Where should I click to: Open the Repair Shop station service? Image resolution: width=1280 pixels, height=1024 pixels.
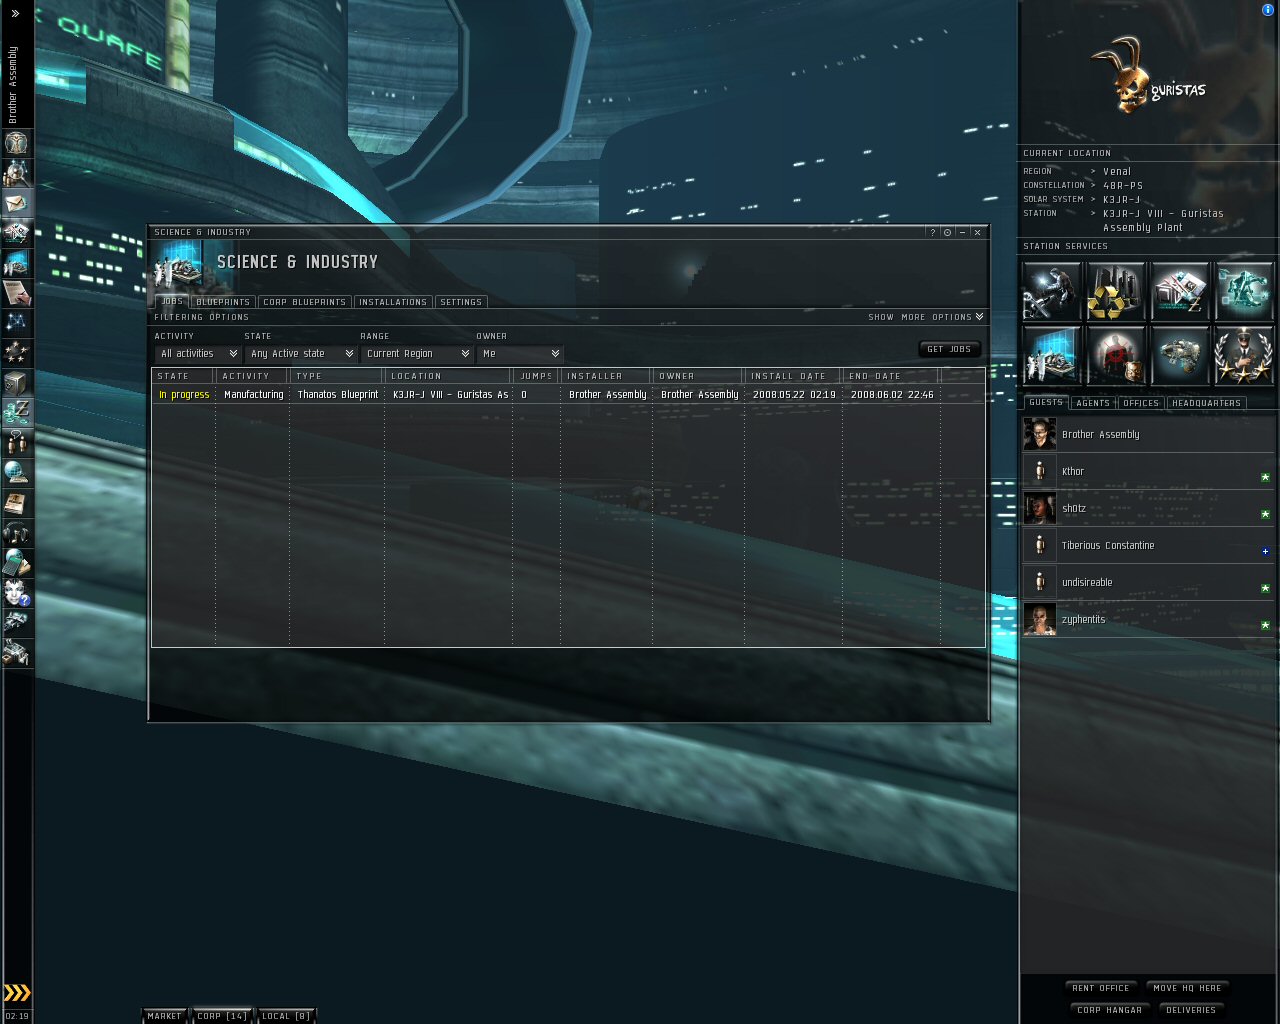pyautogui.click(x=1052, y=291)
